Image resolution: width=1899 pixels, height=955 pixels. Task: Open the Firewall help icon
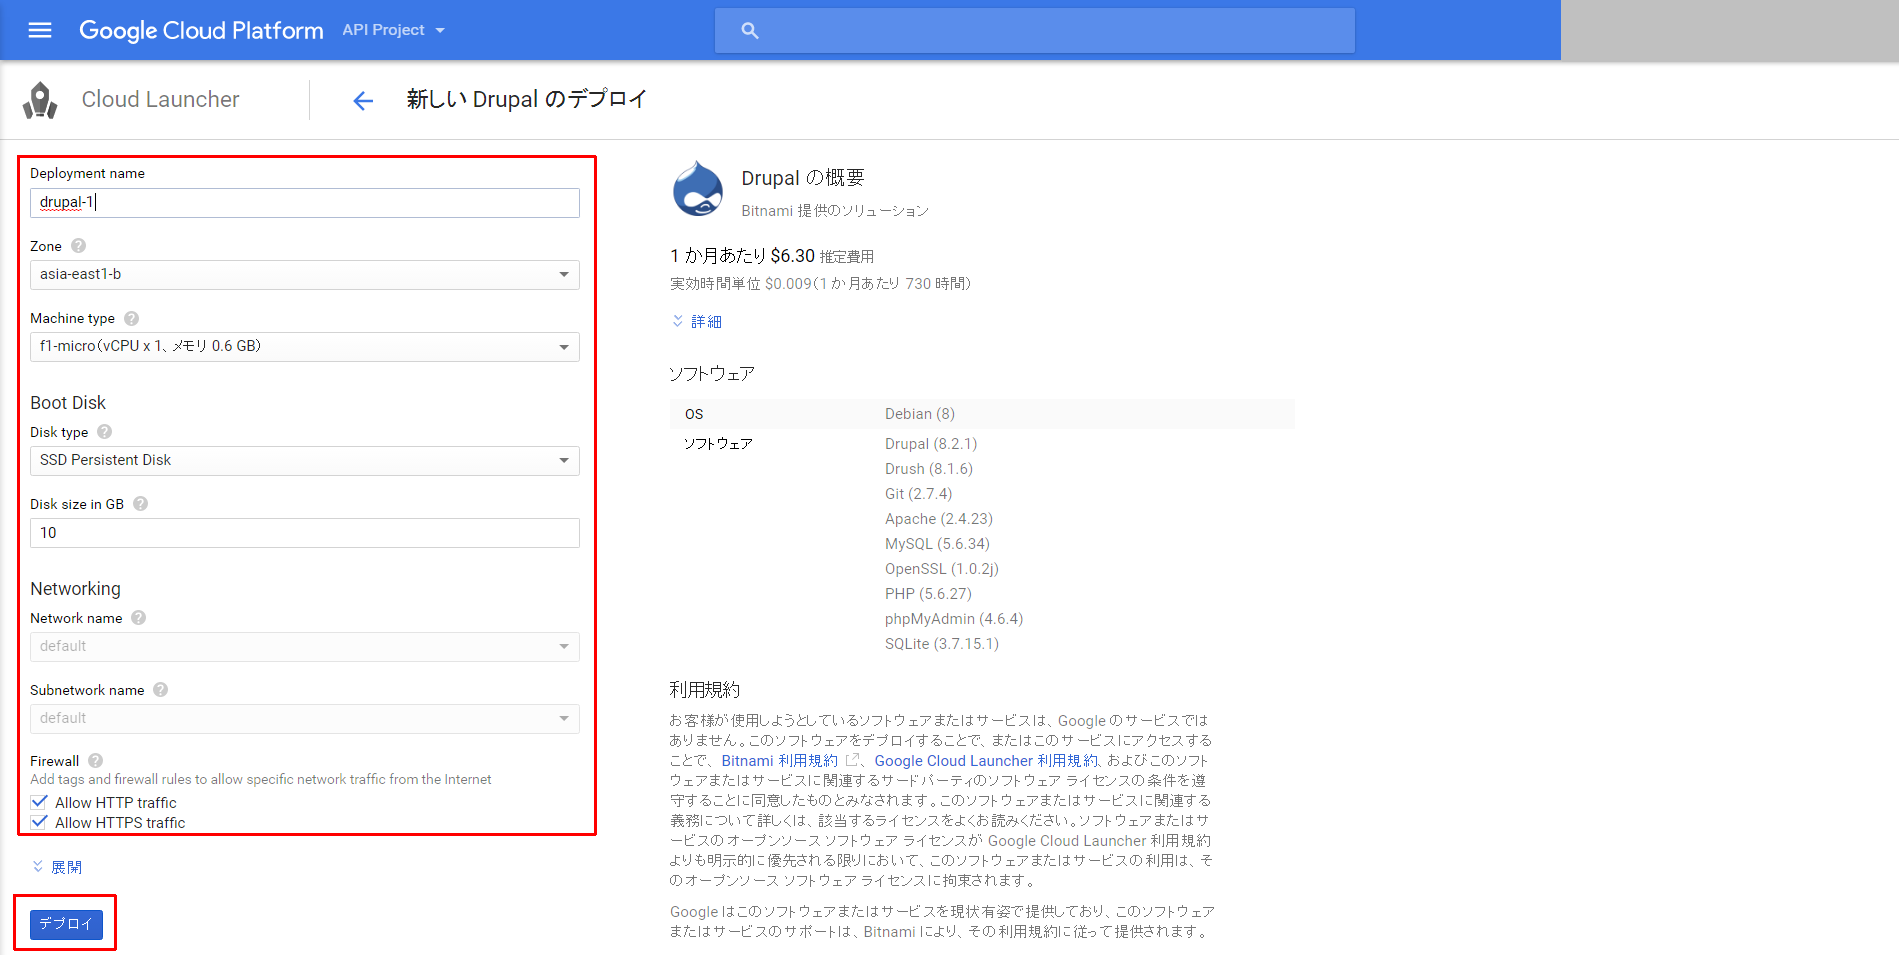(x=95, y=760)
